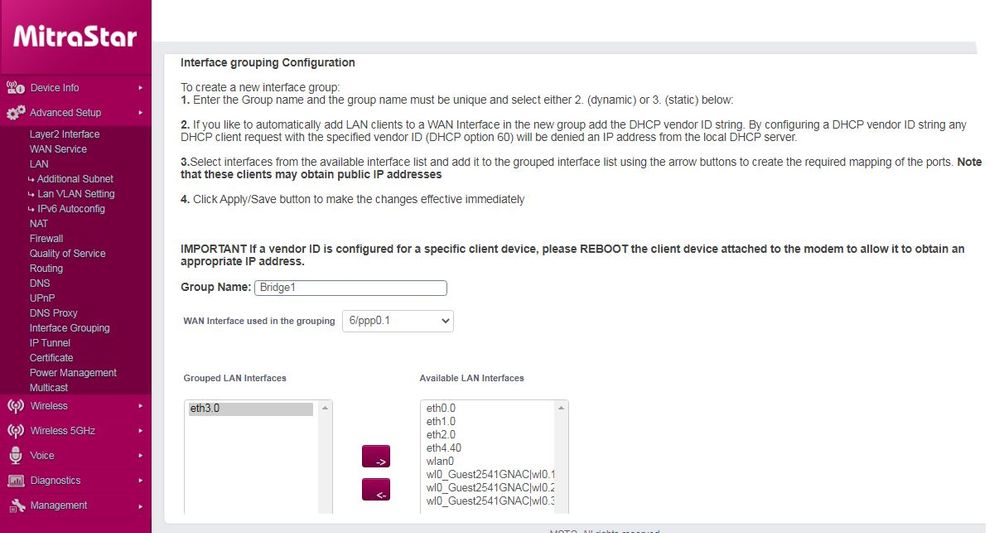Viewport: 999px width, 533px height.
Task: Expand the Wireless 5GHz submenu arrow
Action: point(141,431)
